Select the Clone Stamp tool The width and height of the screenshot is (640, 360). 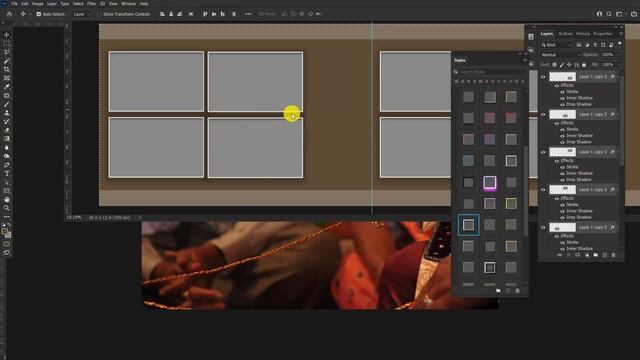click(7, 113)
